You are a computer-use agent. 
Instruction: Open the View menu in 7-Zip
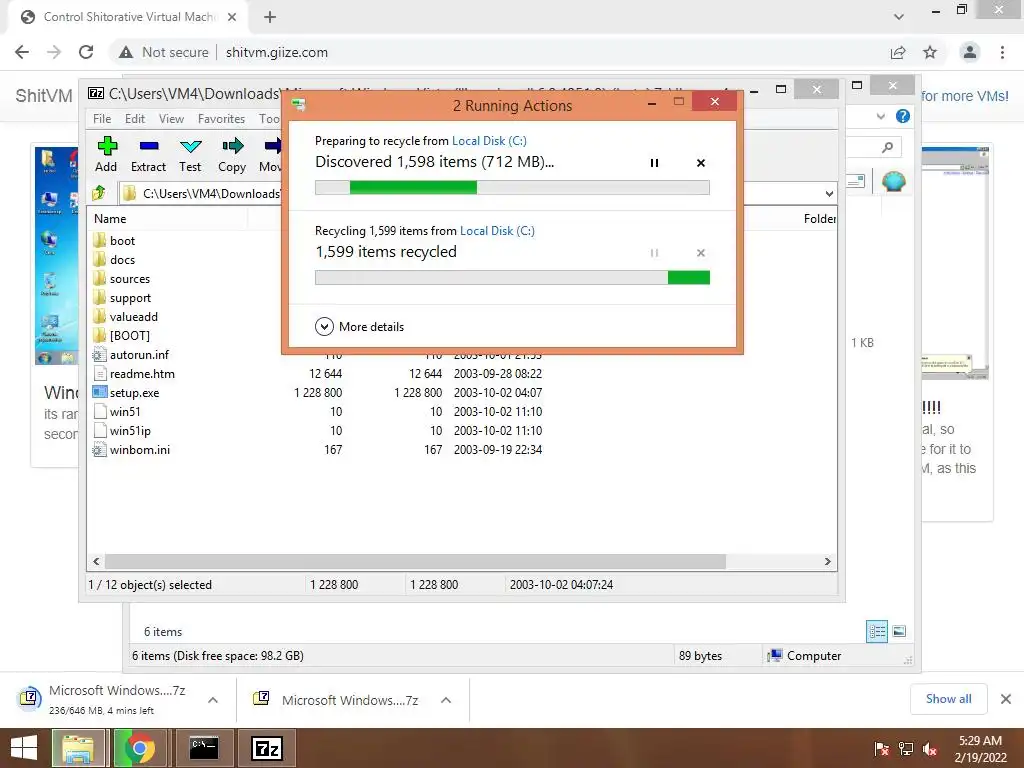[171, 119]
